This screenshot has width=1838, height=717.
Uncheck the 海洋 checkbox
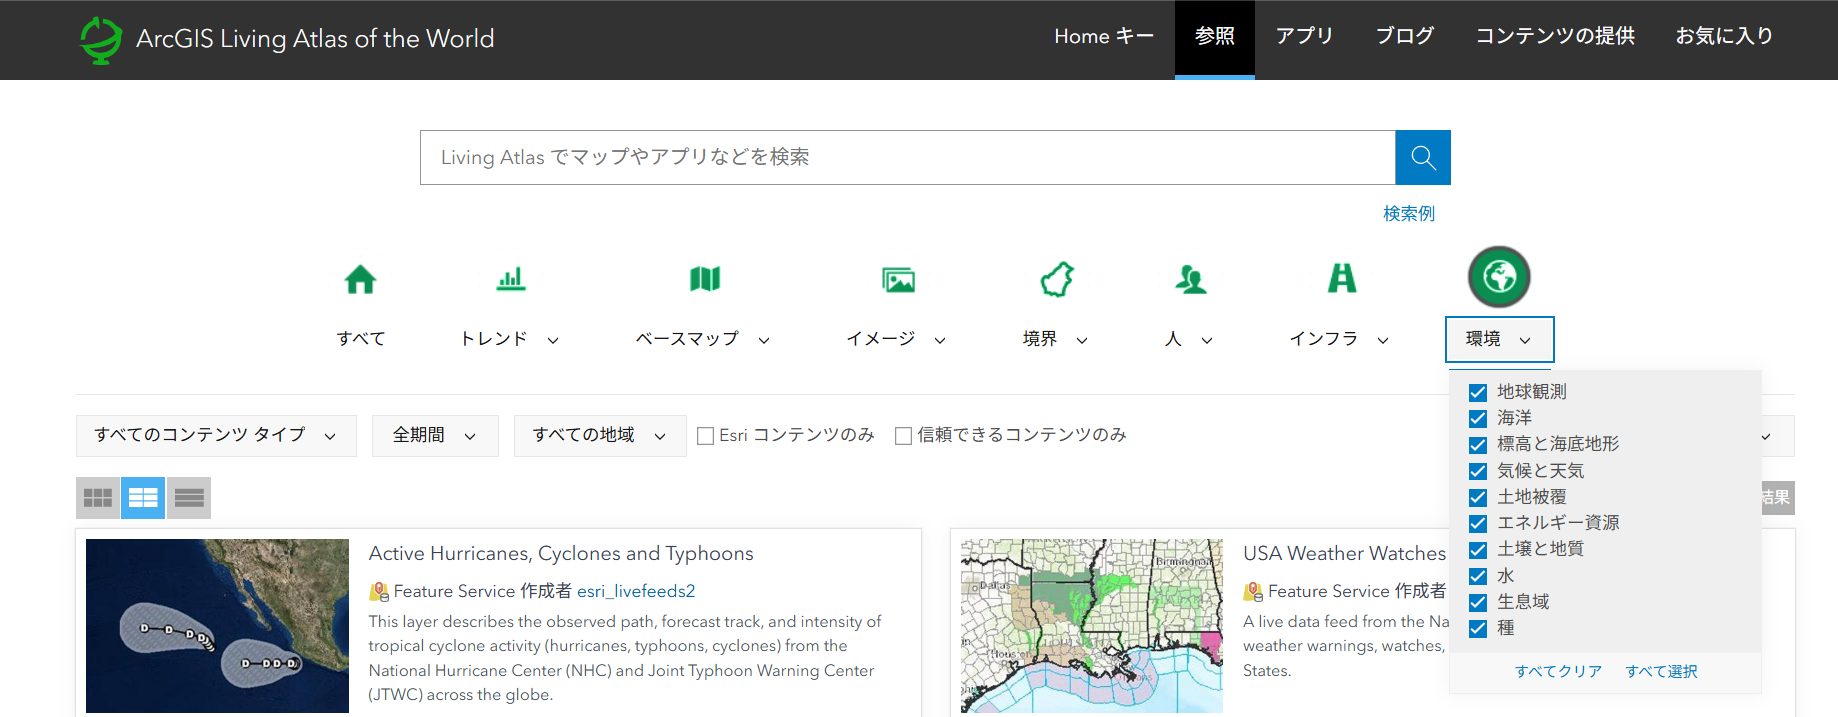point(1477,418)
